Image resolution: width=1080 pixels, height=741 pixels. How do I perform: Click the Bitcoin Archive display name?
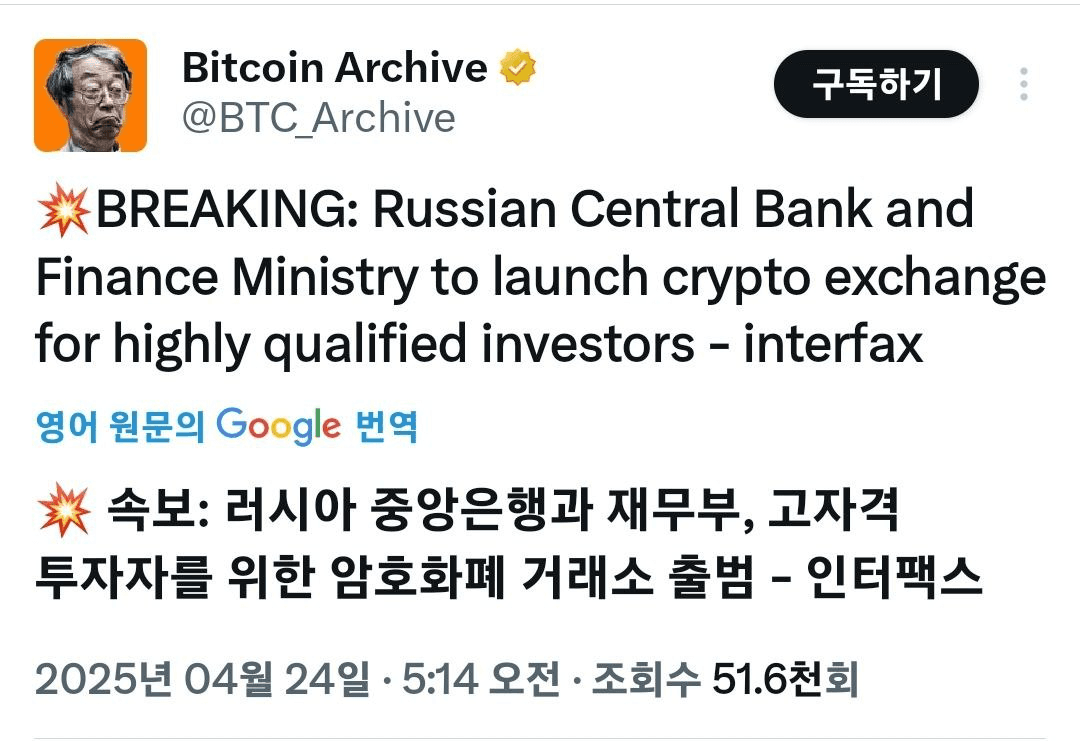point(334,68)
